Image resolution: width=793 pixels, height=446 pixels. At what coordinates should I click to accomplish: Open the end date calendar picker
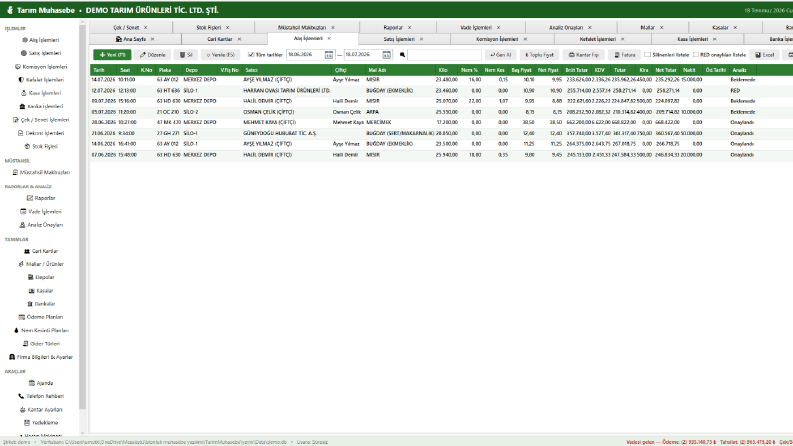coord(386,55)
